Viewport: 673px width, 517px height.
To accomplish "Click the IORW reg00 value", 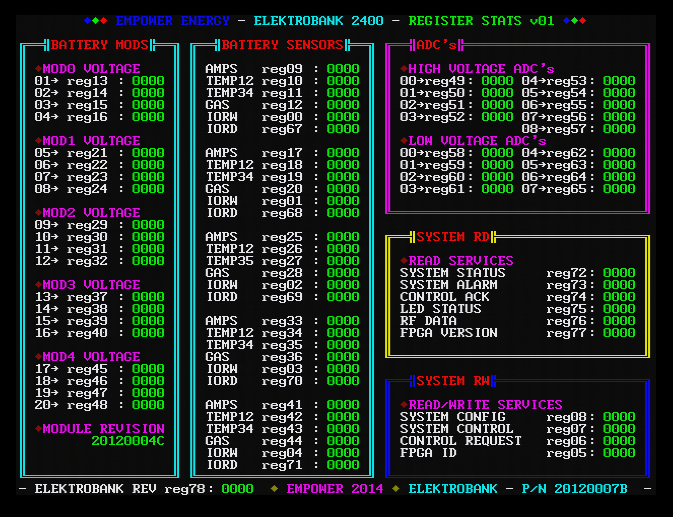I will pyautogui.click(x=343, y=117).
